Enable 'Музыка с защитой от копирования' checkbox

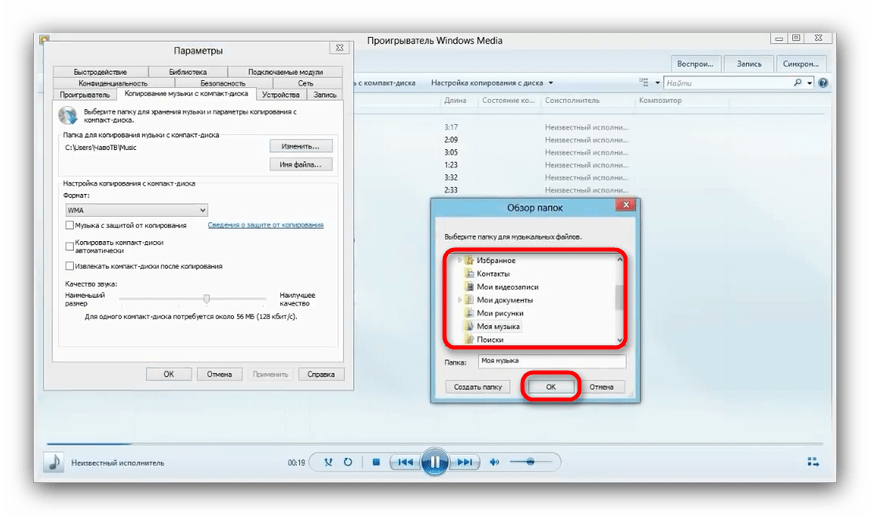(69, 225)
